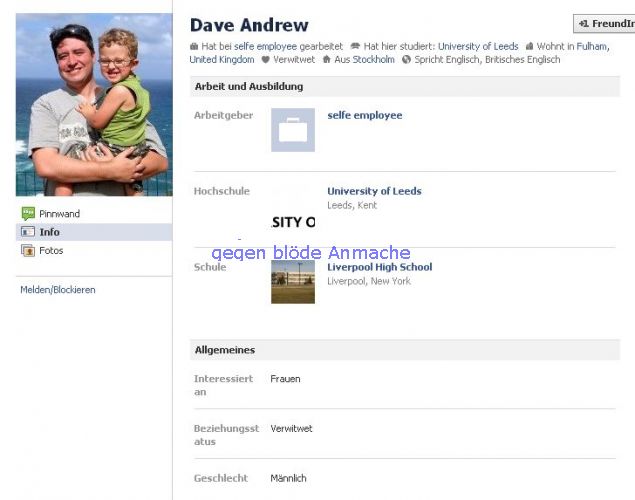Click the FreundIn add friend button
The width and height of the screenshot is (635, 500).
[604, 23]
